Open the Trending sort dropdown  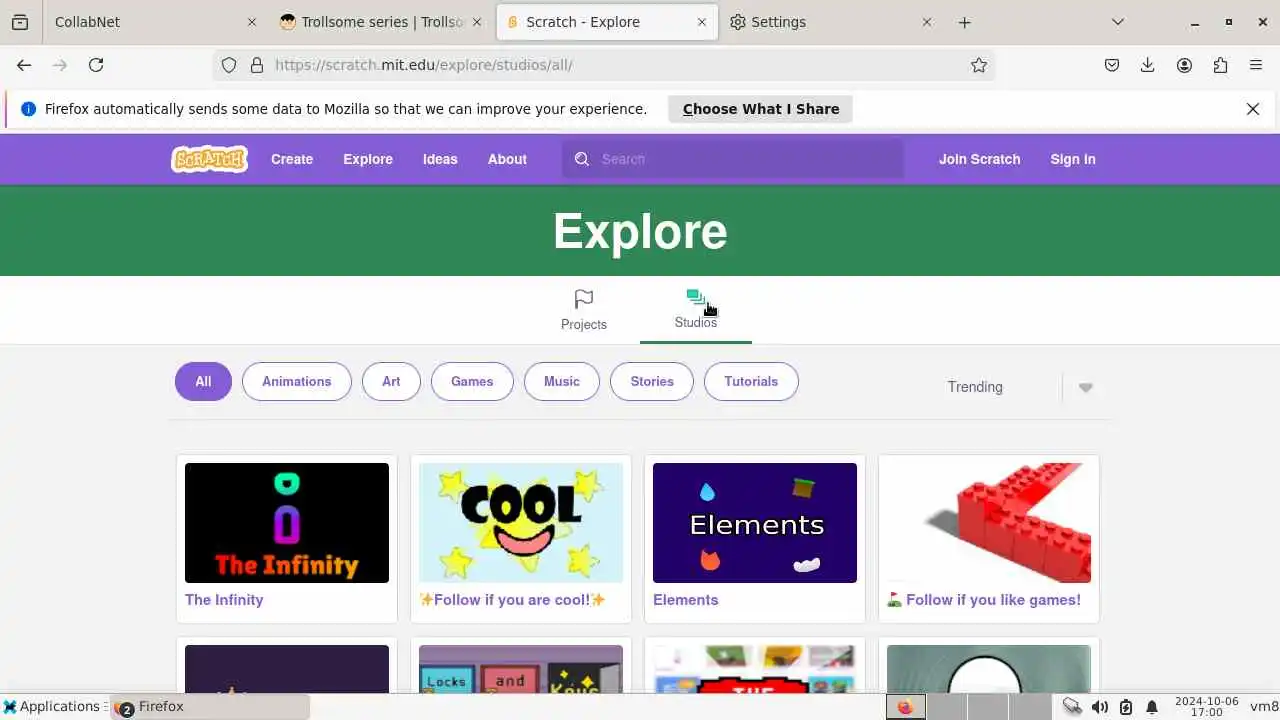click(1021, 387)
